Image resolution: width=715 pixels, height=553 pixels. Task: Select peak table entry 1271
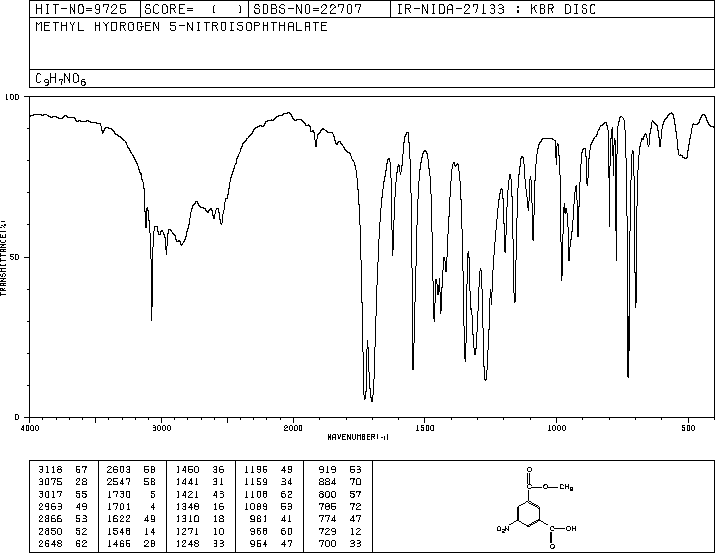[x=200, y=532]
